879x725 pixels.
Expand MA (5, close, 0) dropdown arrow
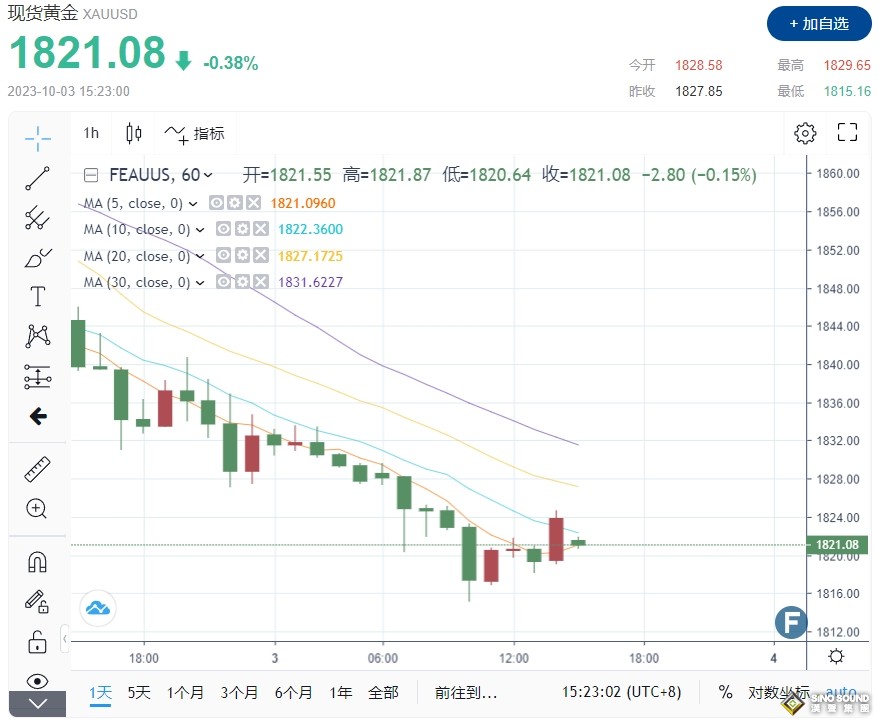(193, 204)
